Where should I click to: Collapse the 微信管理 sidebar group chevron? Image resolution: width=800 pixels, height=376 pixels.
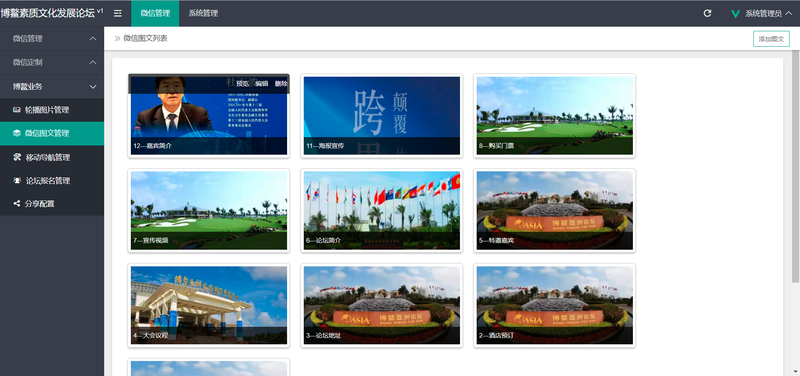pyautogui.click(x=93, y=39)
